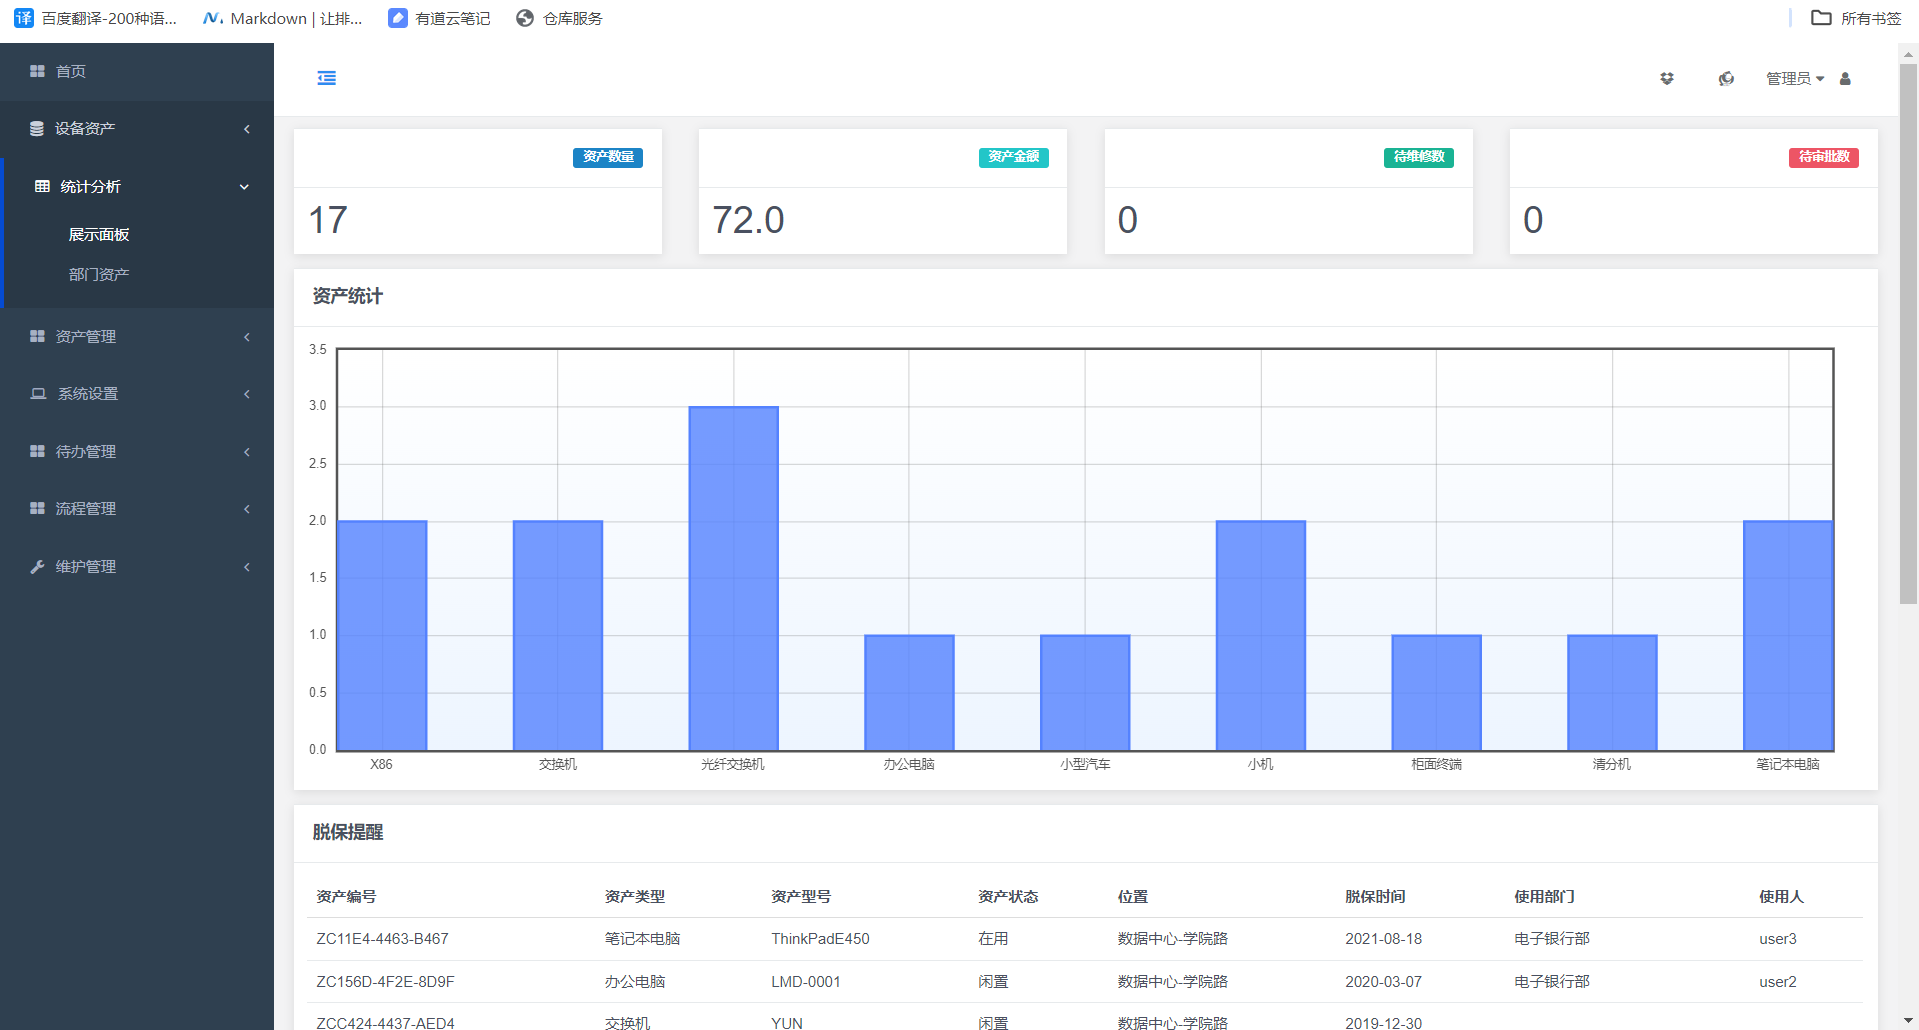Expand the 资产管理 chevron
This screenshot has height=1030, width=1919.
click(x=247, y=337)
